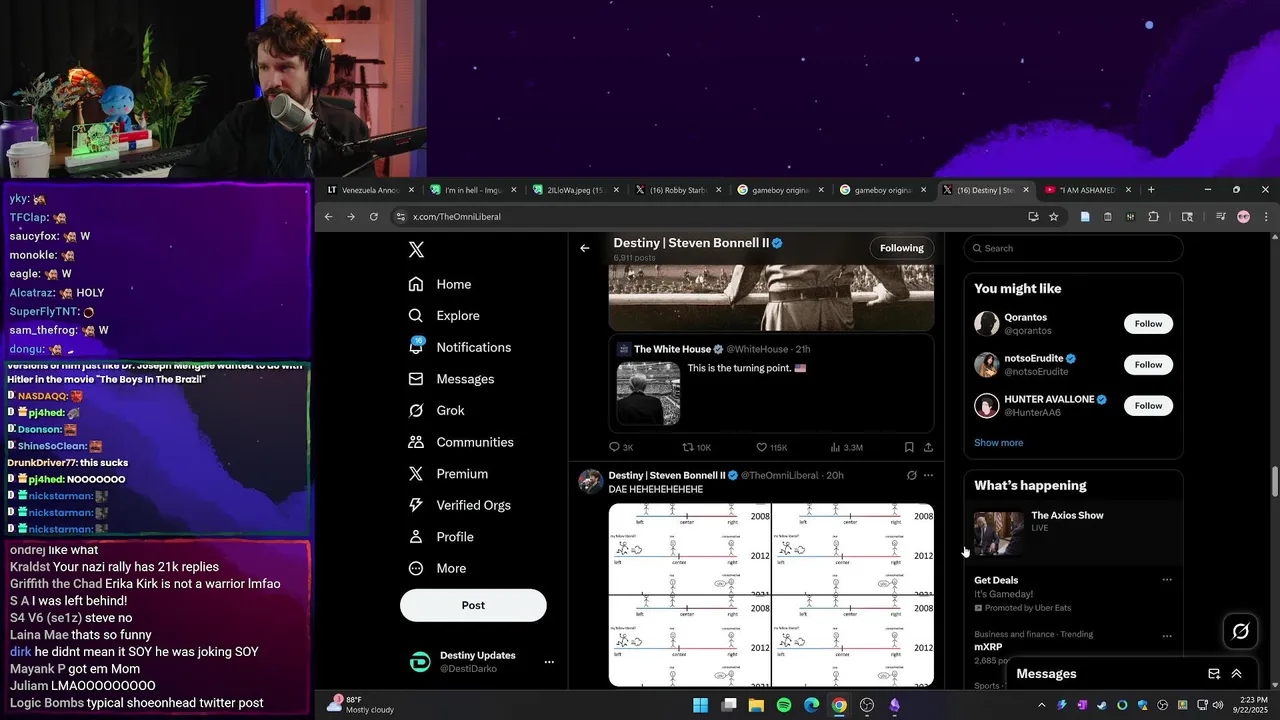This screenshot has width=1280, height=720.
Task: Reload the current page
Action: pyautogui.click(x=374, y=217)
